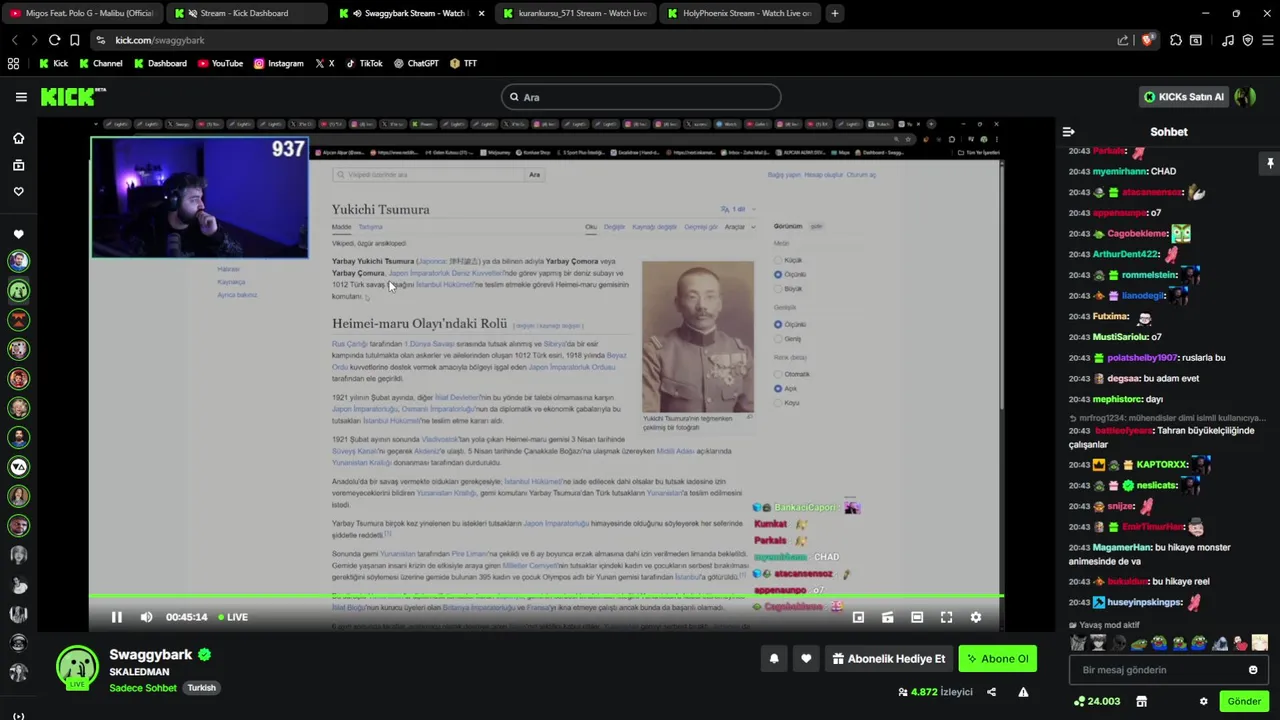Image resolution: width=1280 pixels, height=720 pixels.
Task: Open the Brave Shields icon
Action: tap(1148, 40)
